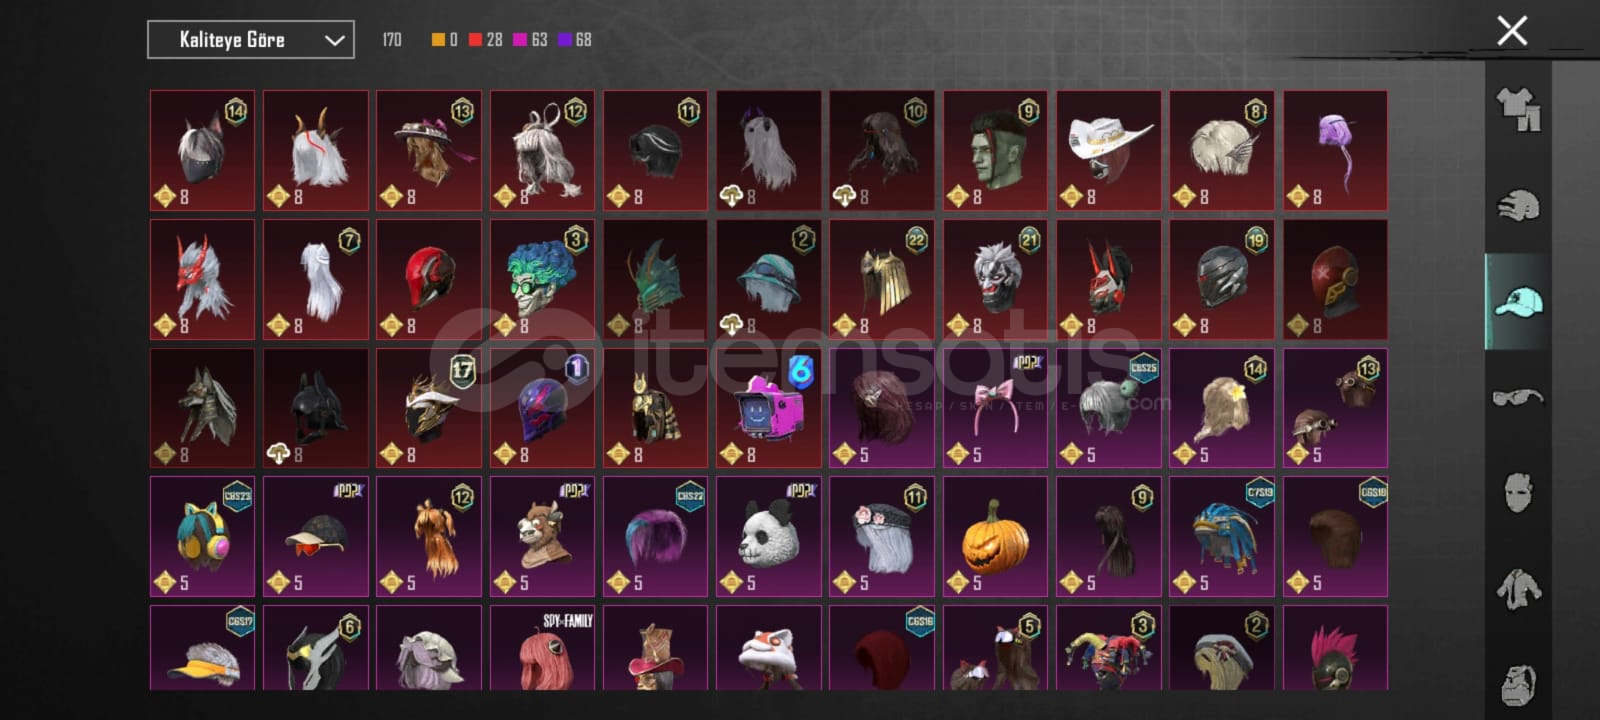
Task: Select the pink TV head item
Action: tap(768, 408)
